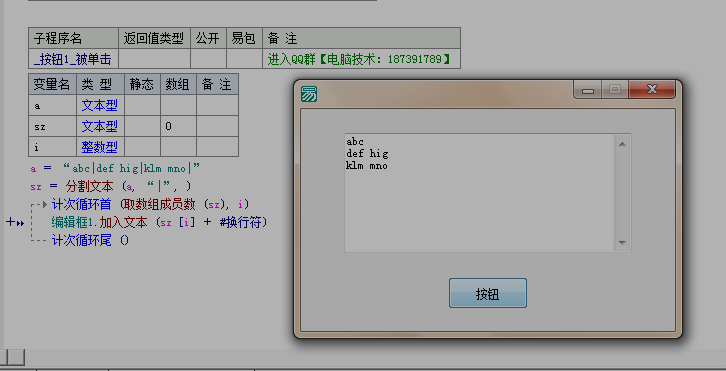Viewport: 726px width, 371px height.
Task: Click the 变量名 column header
Action: [52, 84]
